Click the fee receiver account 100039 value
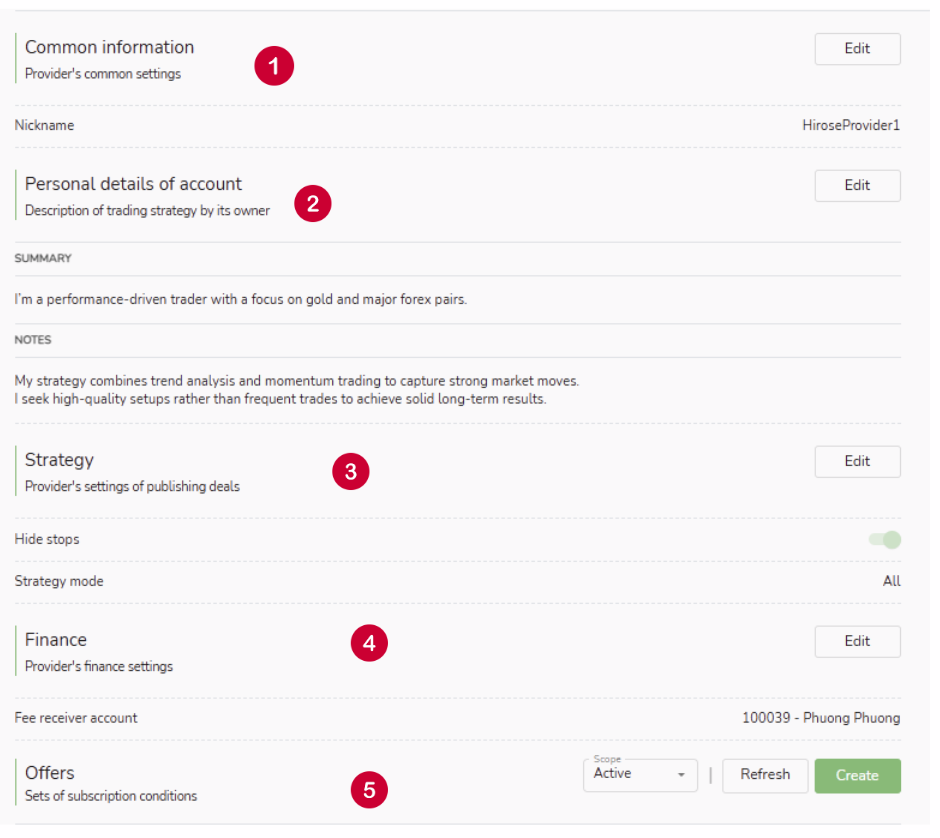Viewport: 940px width, 838px height. coord(821,718)
